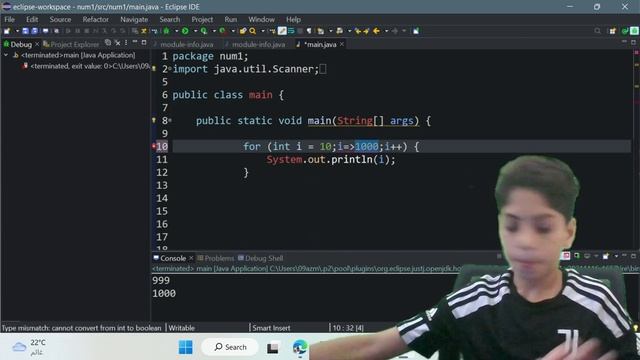Toggle Word Wrap toolbar icon

[291, 31]
